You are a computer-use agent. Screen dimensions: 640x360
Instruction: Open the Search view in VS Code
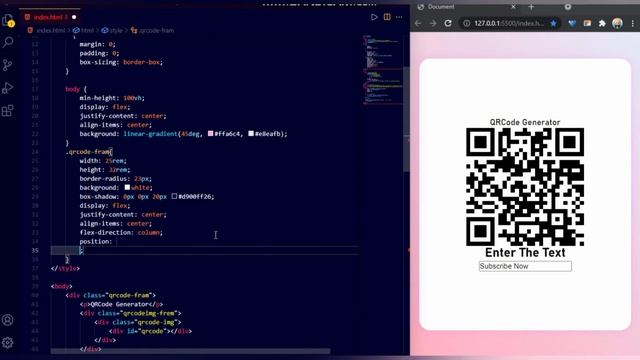8,42
